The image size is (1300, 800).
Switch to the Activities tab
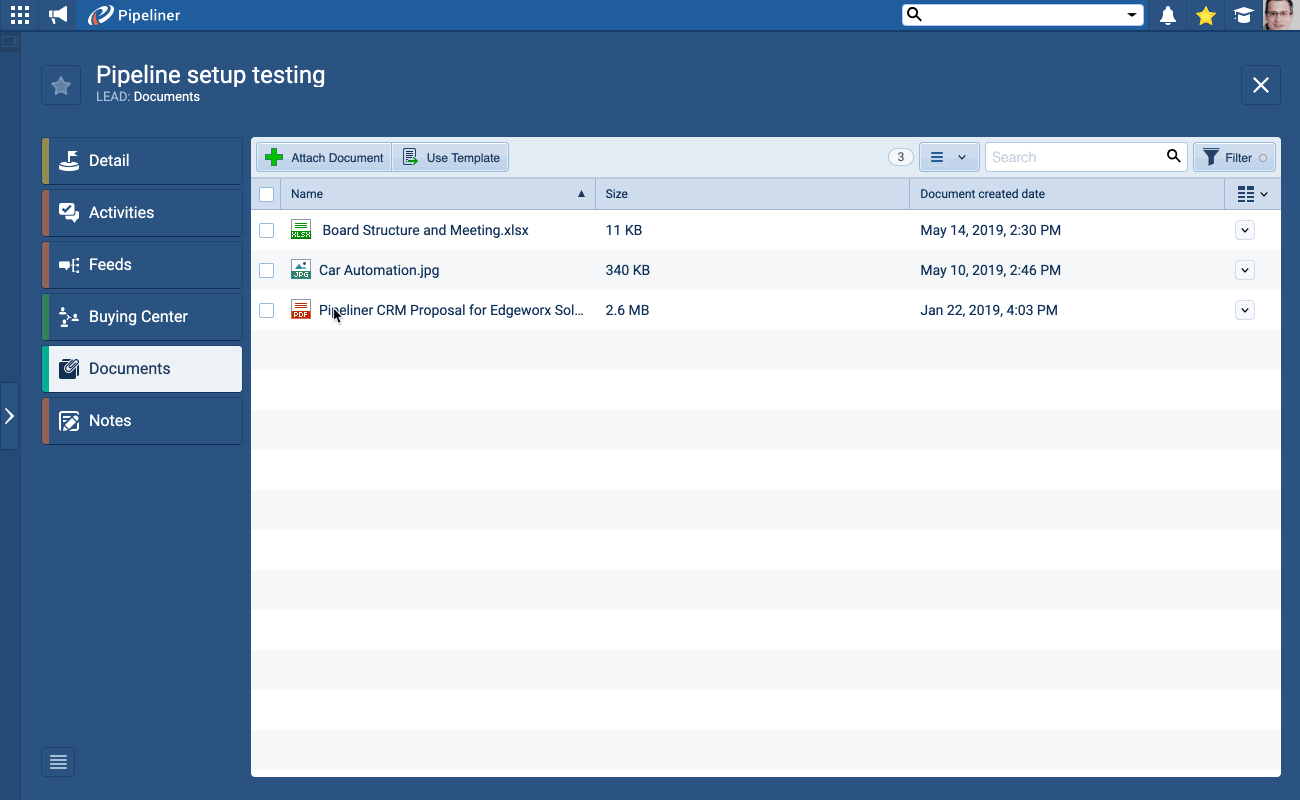(x=142, y=213)
